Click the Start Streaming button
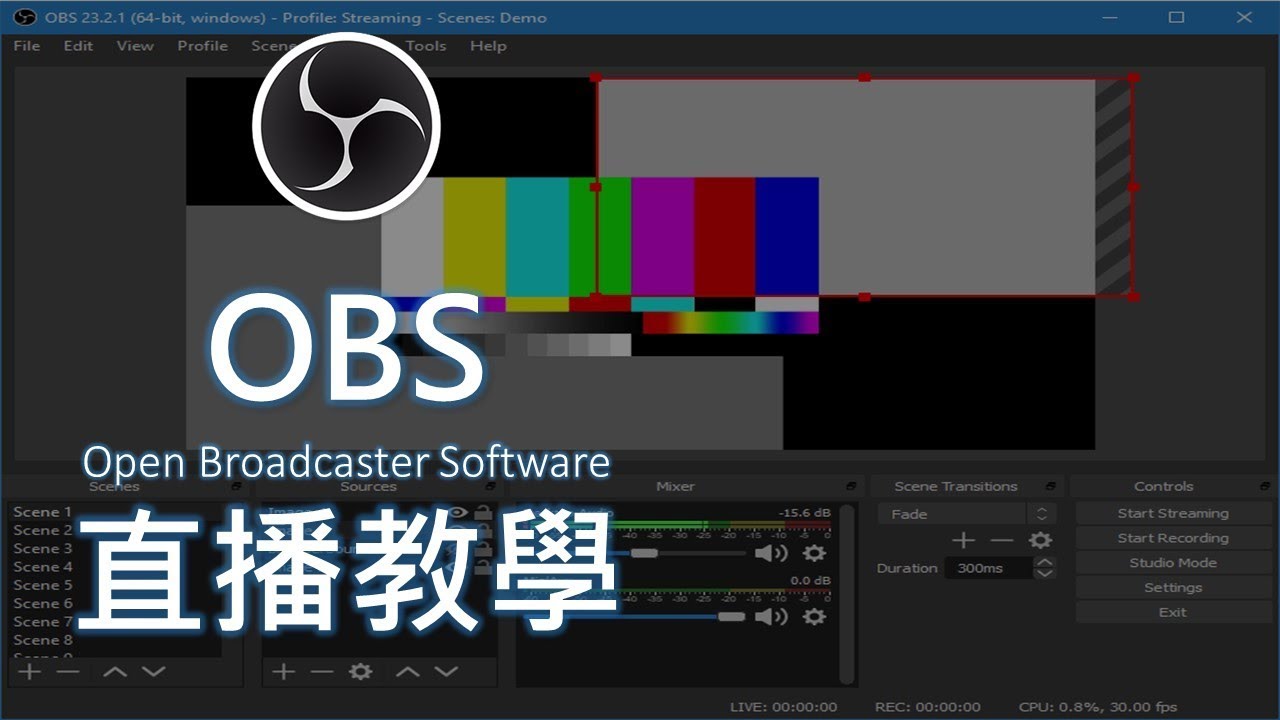 pyautogui.click(x=1173, y=513)
